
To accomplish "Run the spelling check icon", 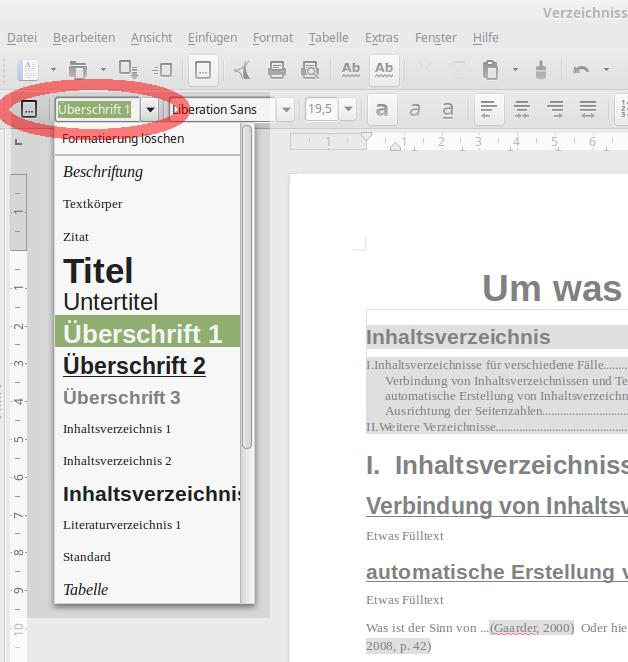I will pyautogui.click(x=351, y=70).
